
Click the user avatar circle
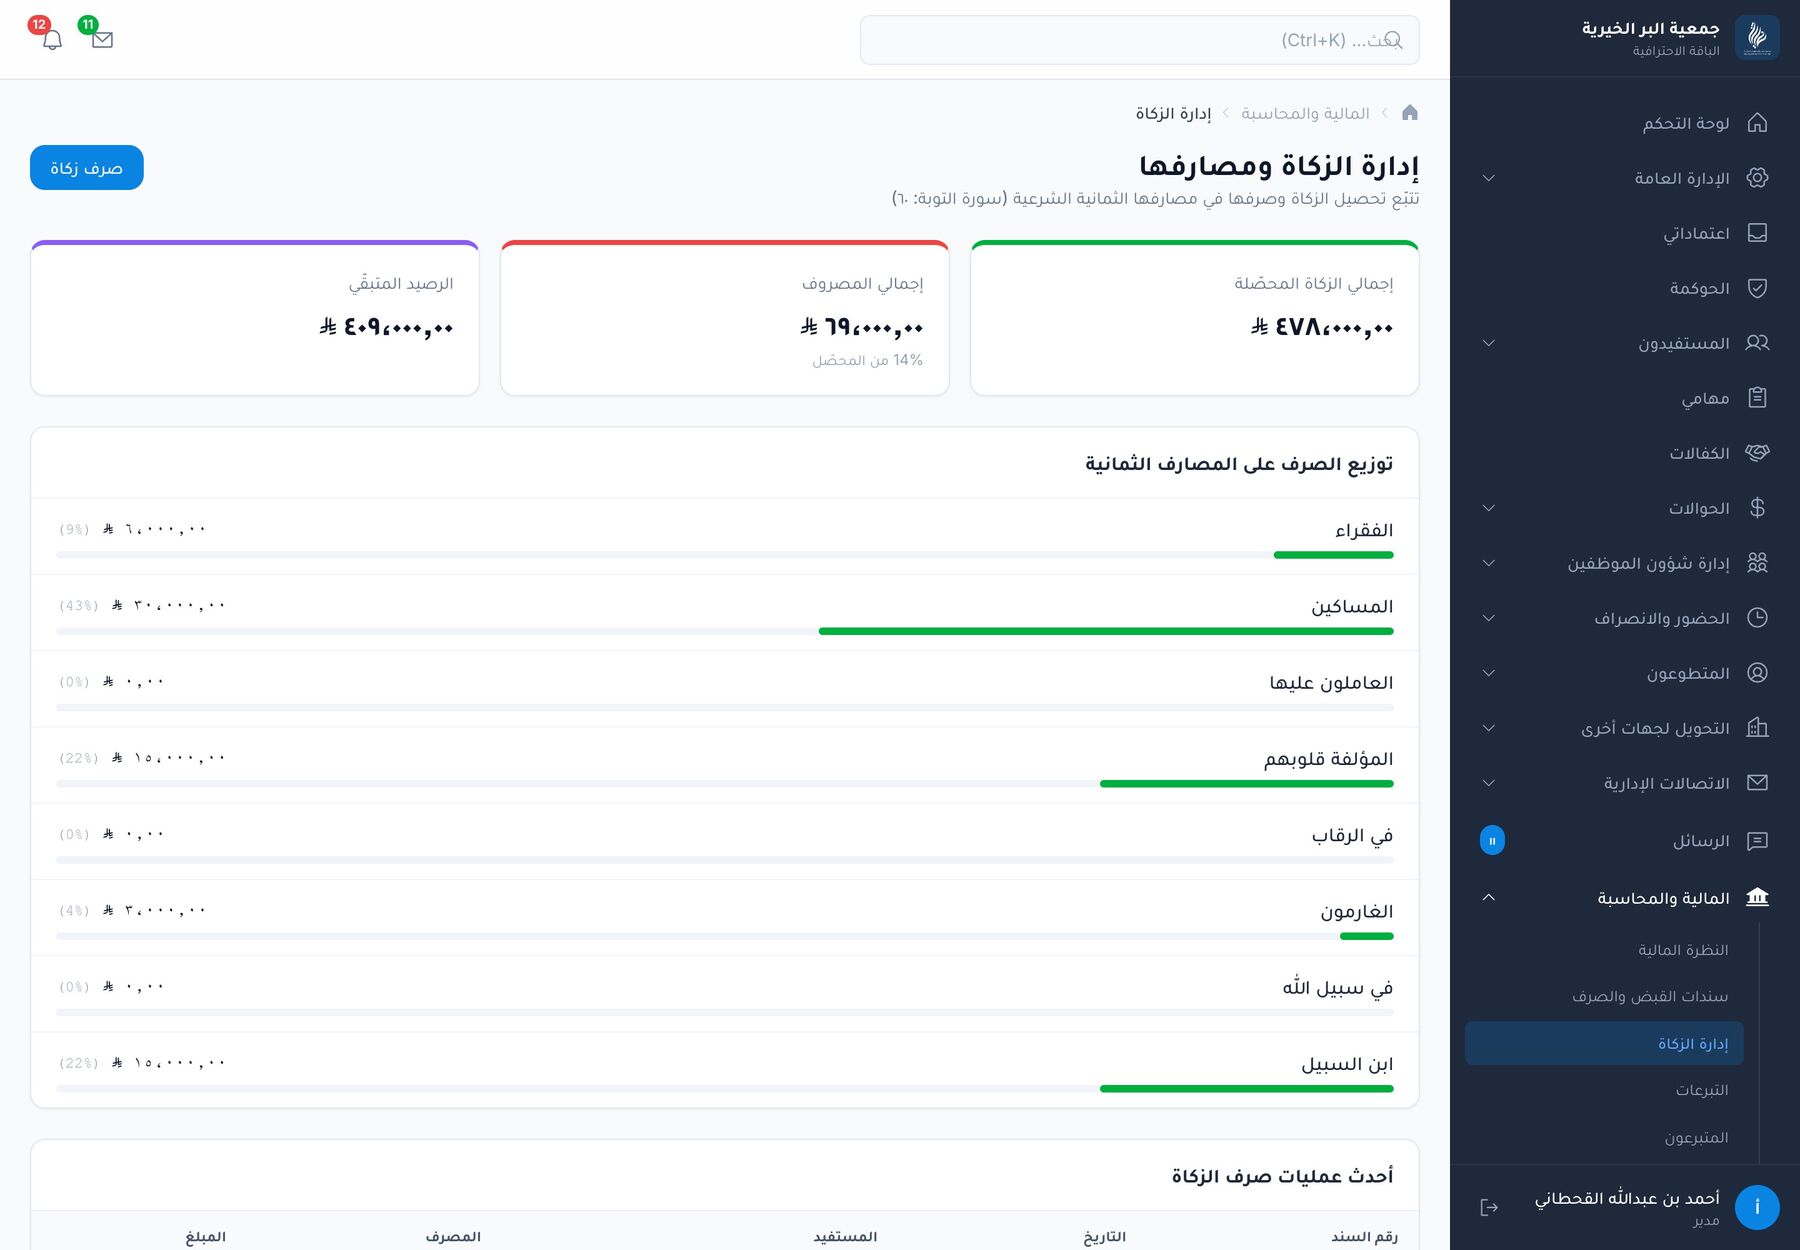[1757, 1207]
